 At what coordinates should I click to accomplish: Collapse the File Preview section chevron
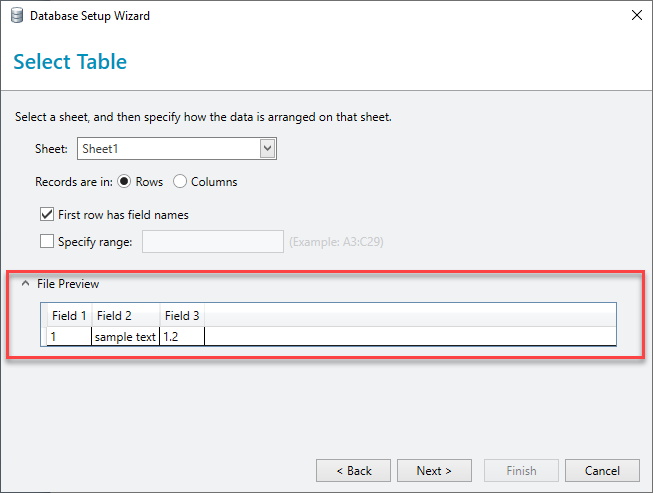coord(25,284)
